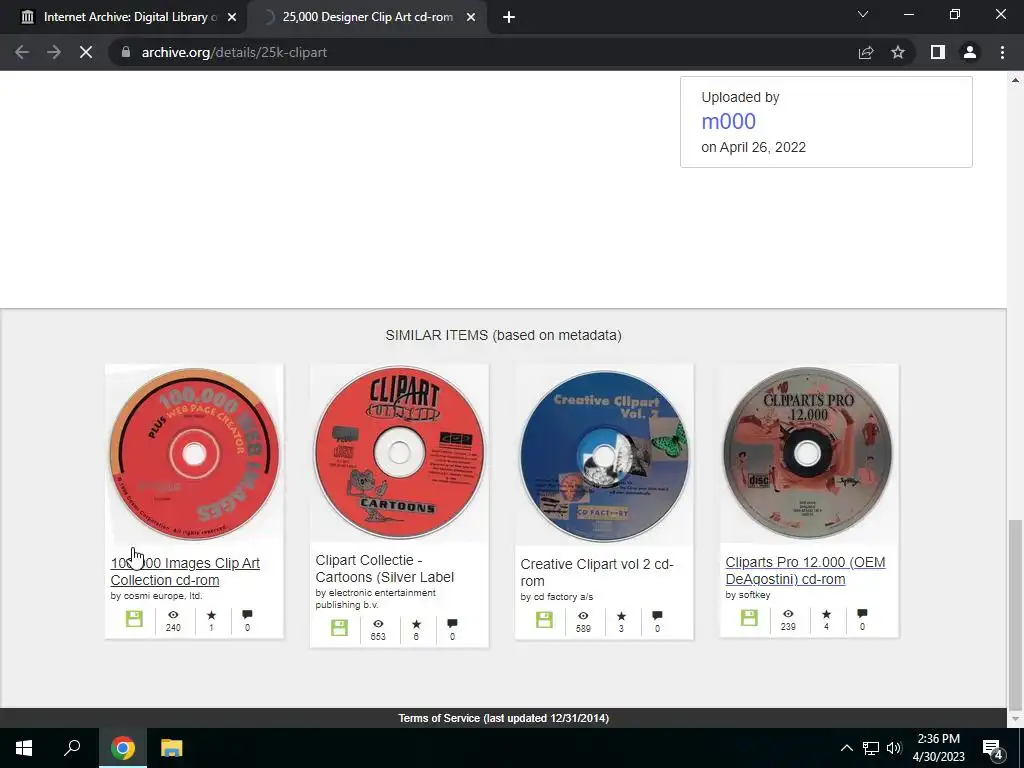
Task: Open network status tray icon
Action: (871, 748)
